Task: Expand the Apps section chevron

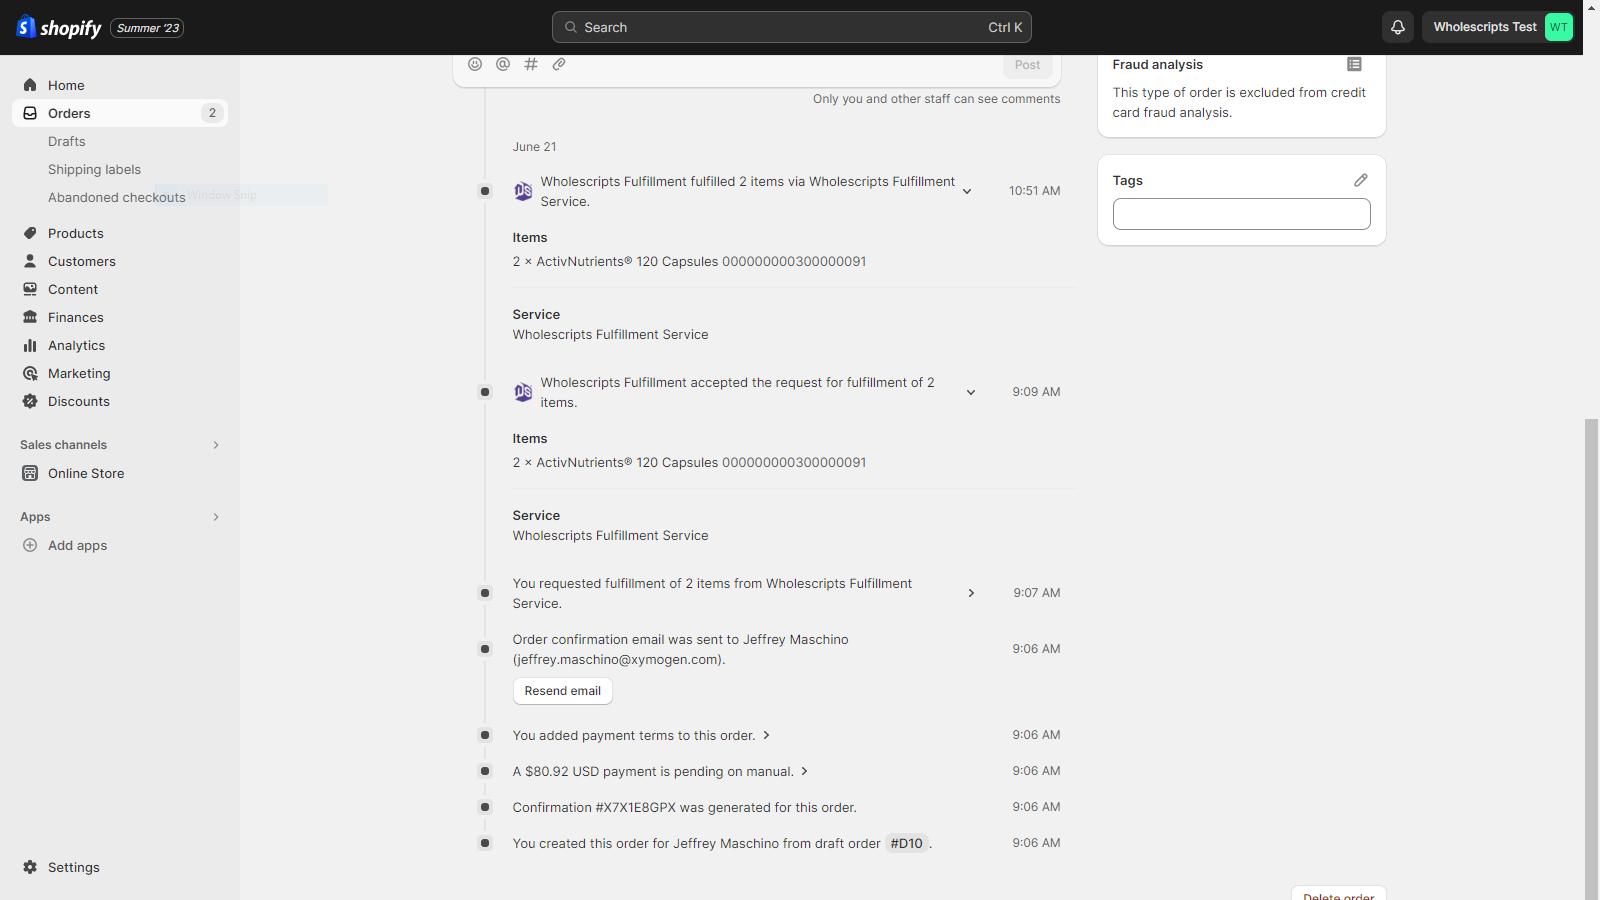Action: click(215, 517)
